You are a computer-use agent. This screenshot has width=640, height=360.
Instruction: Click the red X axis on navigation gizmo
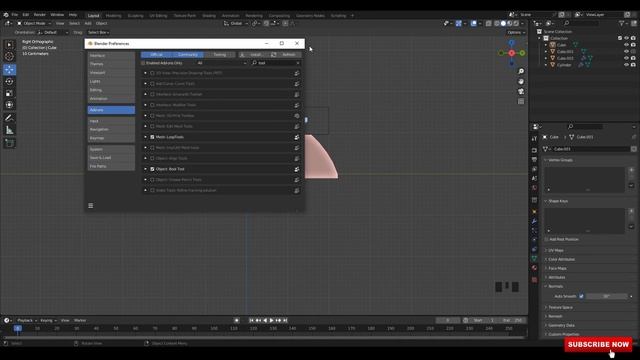point(511,53)
